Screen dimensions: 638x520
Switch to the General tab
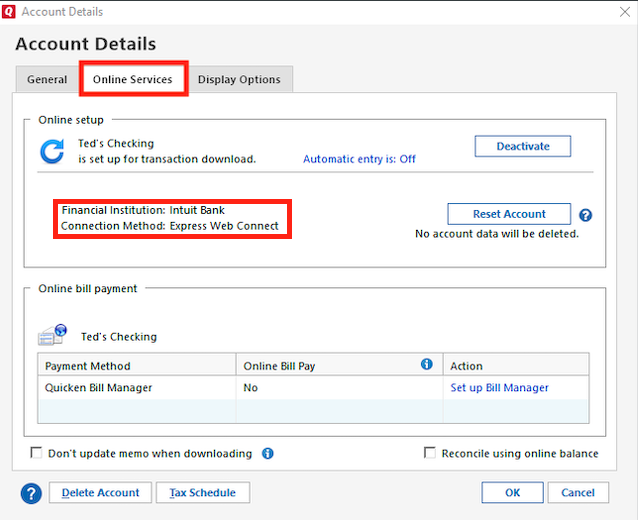click(x=47, y=79)
